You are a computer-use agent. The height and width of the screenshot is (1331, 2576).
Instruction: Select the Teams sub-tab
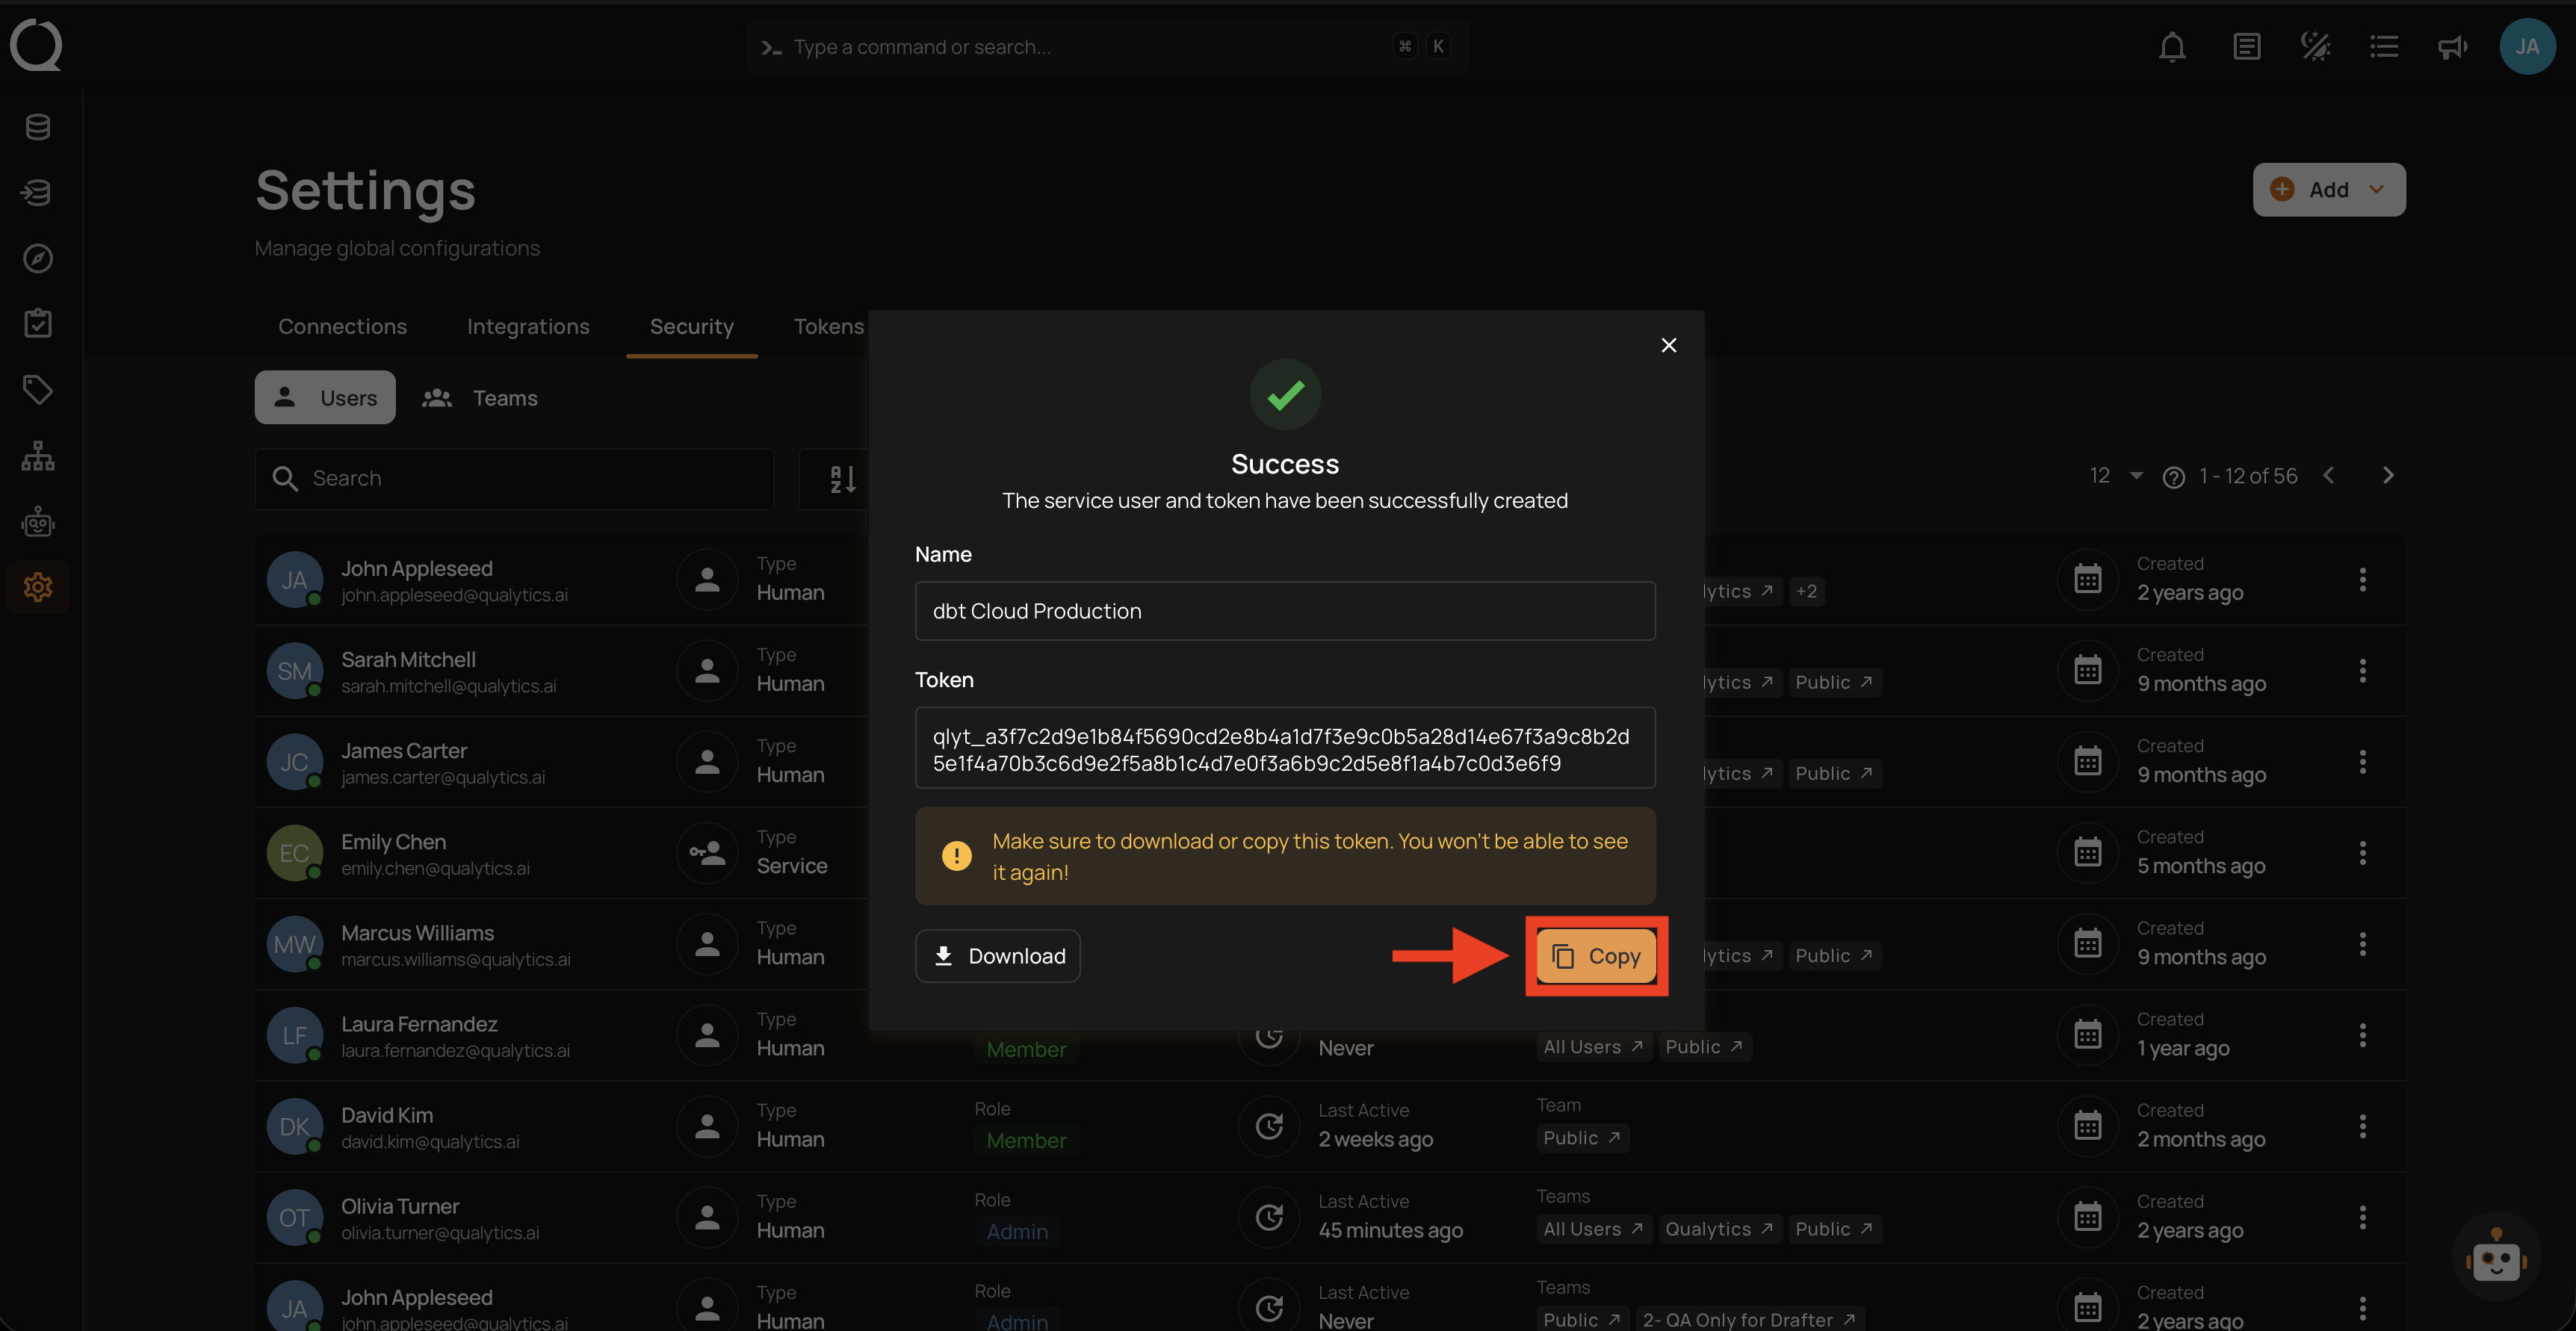tap(480, 398)
